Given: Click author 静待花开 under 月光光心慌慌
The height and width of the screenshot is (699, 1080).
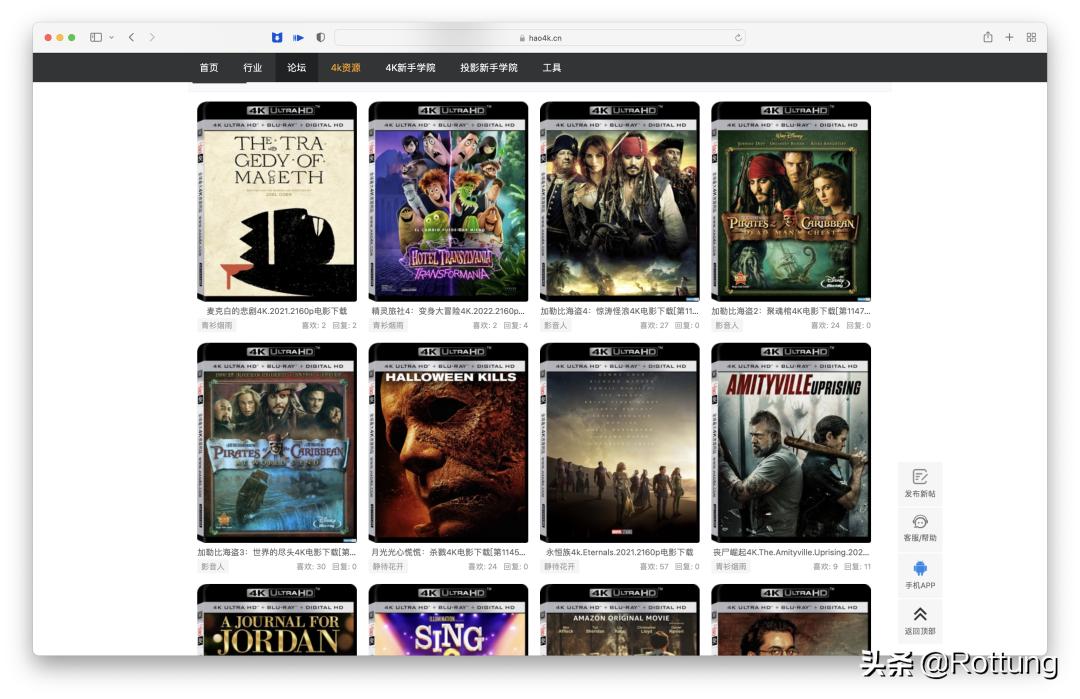Looking at the screenshot, I should click(x=388, y=567).
